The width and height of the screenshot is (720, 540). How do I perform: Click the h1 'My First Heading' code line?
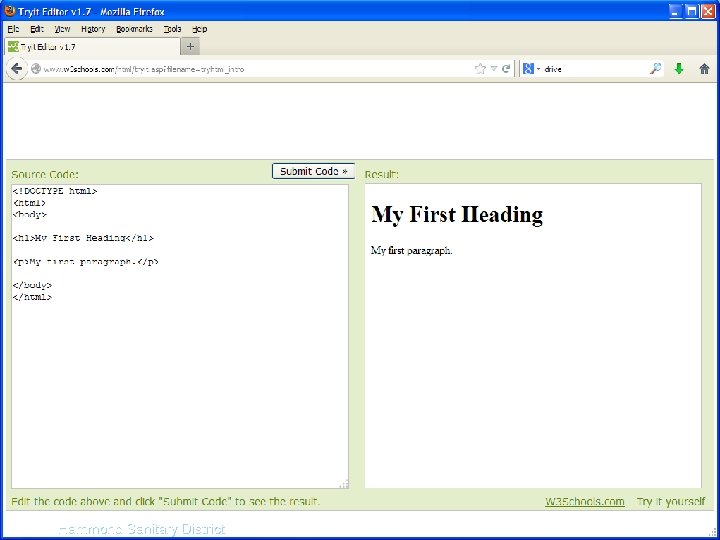coord(83,238)
